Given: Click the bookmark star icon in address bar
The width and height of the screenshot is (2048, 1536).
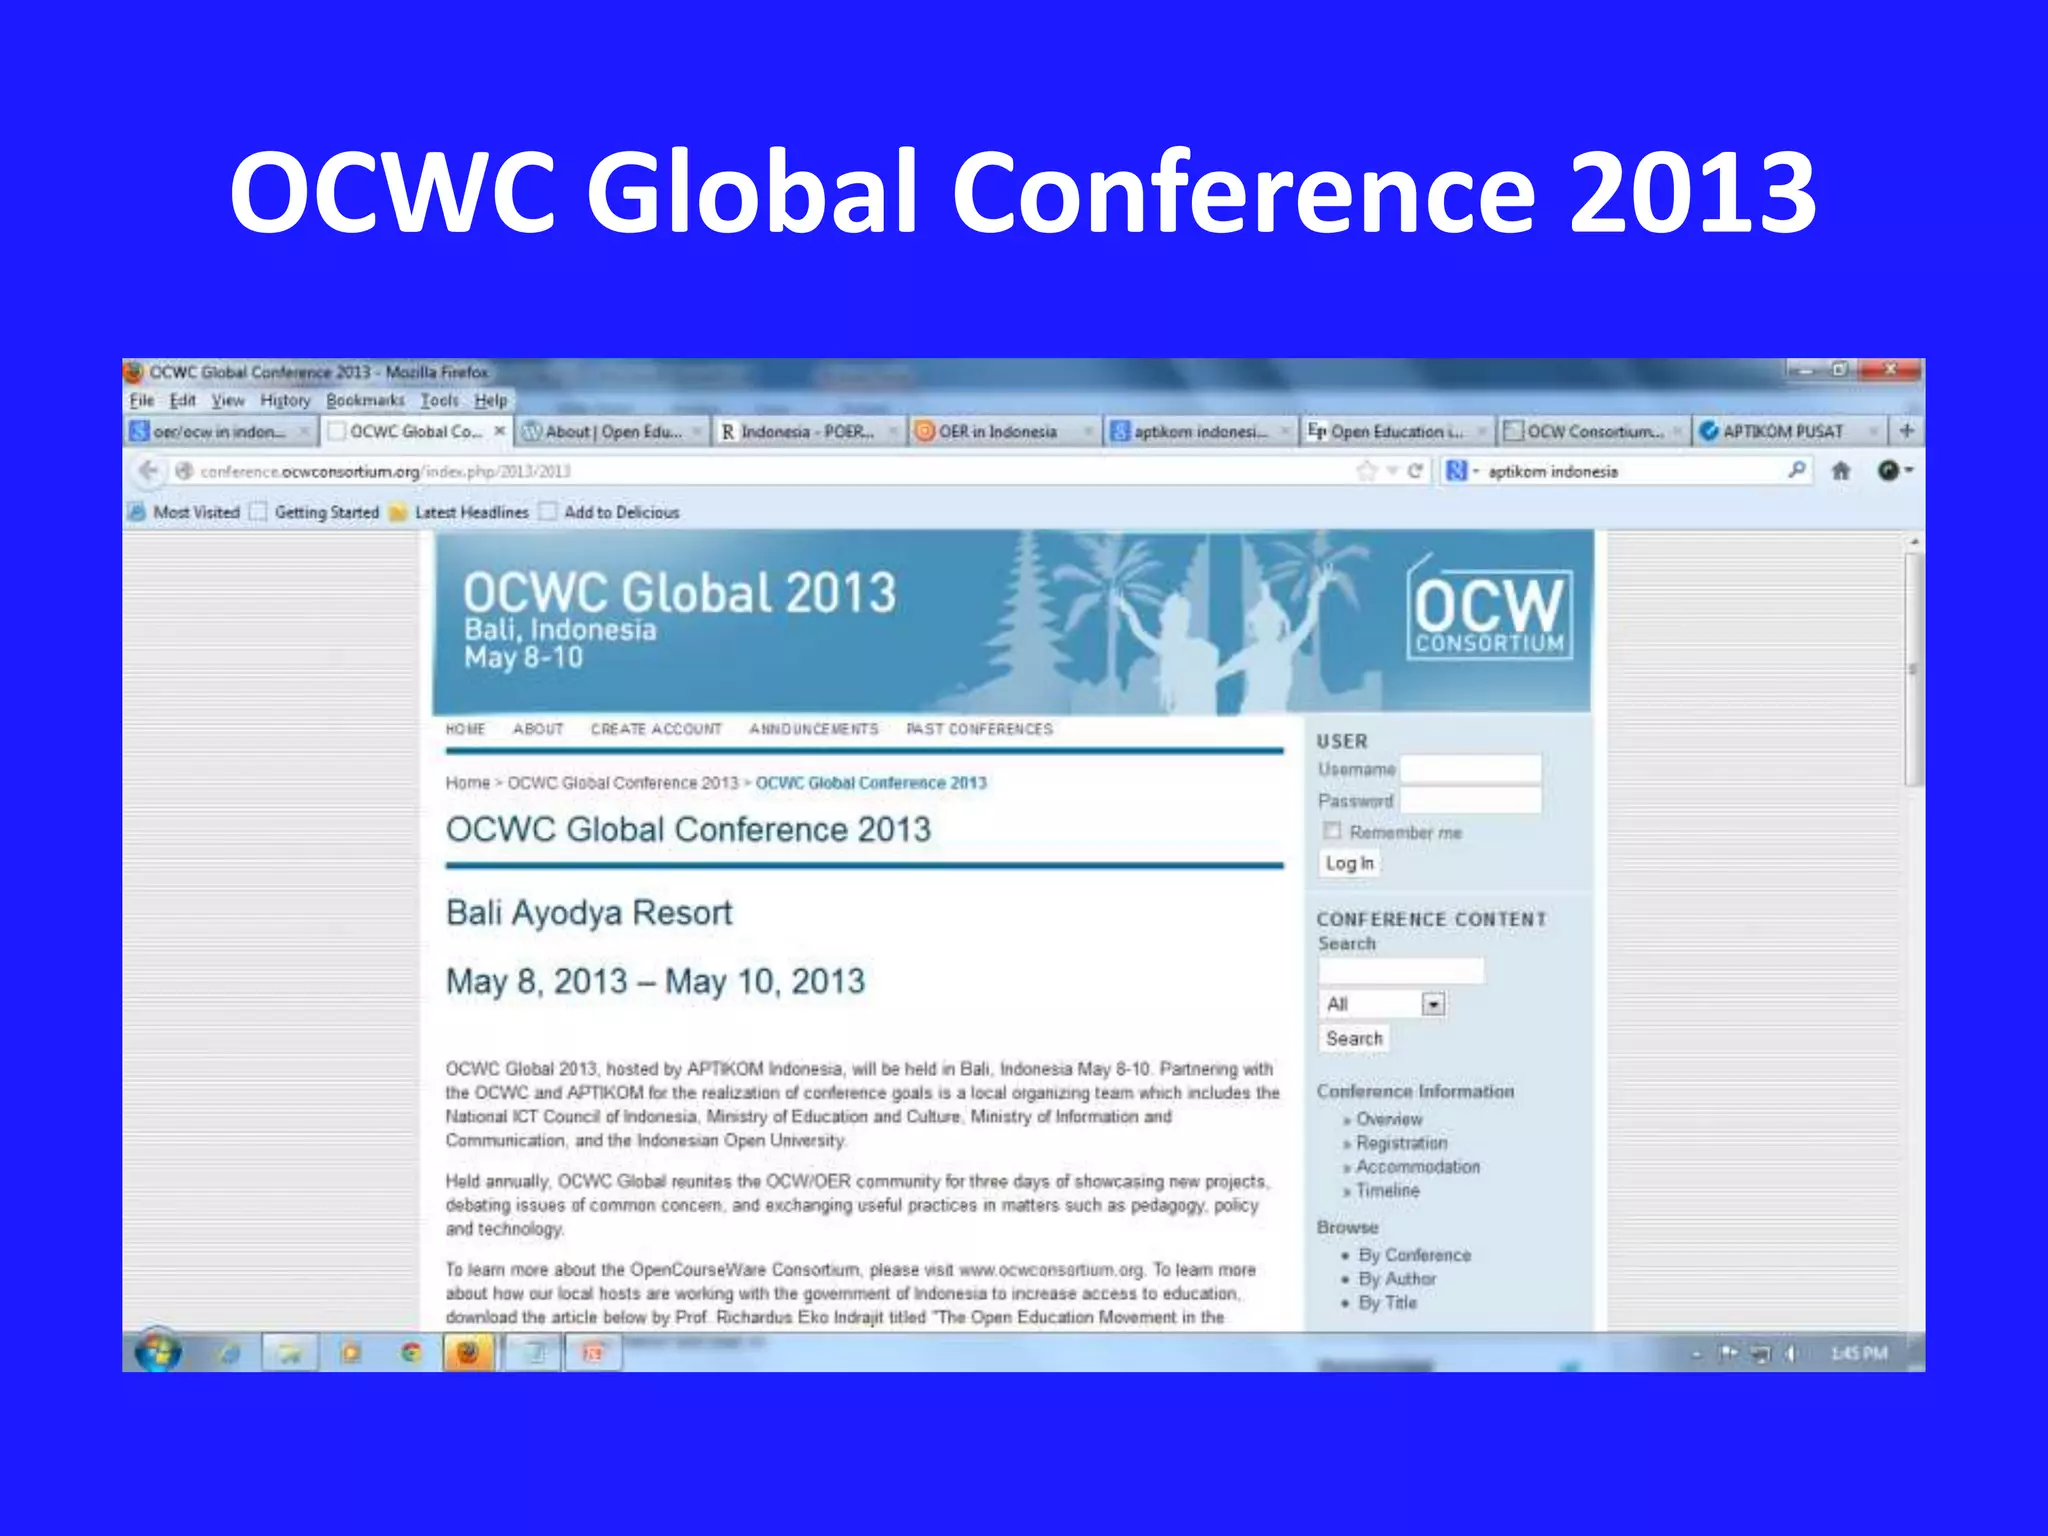Looking at the screenshot, I should pos(1366,471).
